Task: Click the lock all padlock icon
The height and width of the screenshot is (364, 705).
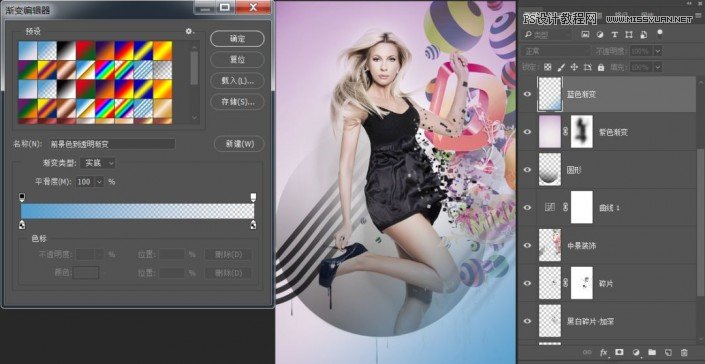Action: (601, 67)
